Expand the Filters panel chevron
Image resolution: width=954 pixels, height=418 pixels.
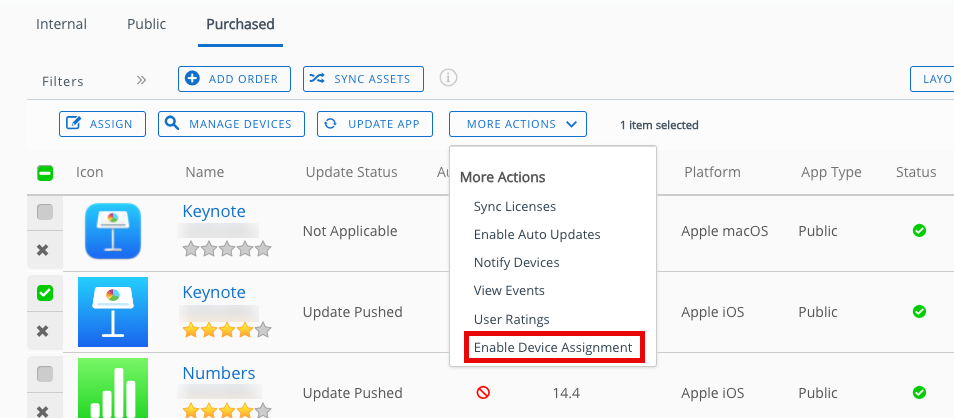141,80
